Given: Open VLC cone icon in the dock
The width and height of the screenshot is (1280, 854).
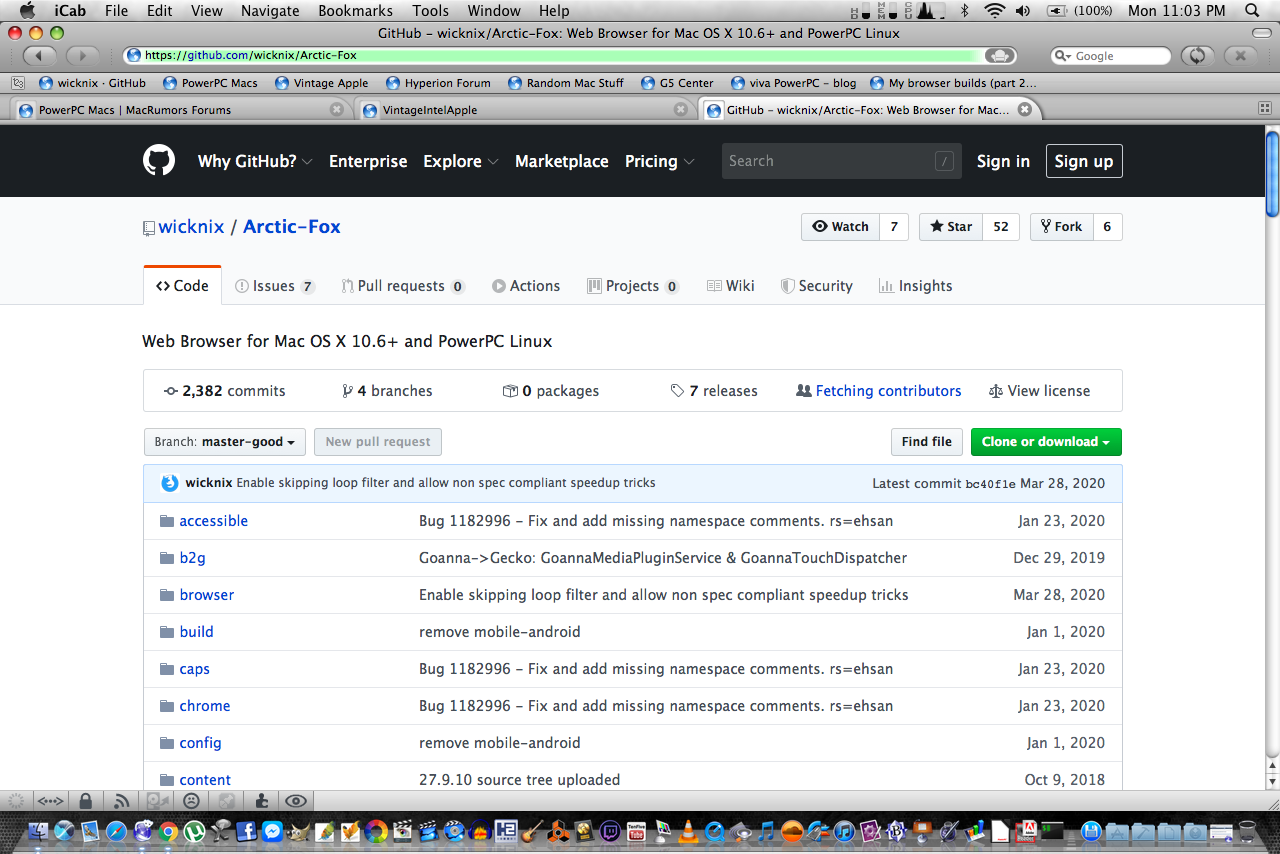Looking at the screenshot, I should click(x=688, y=831).
